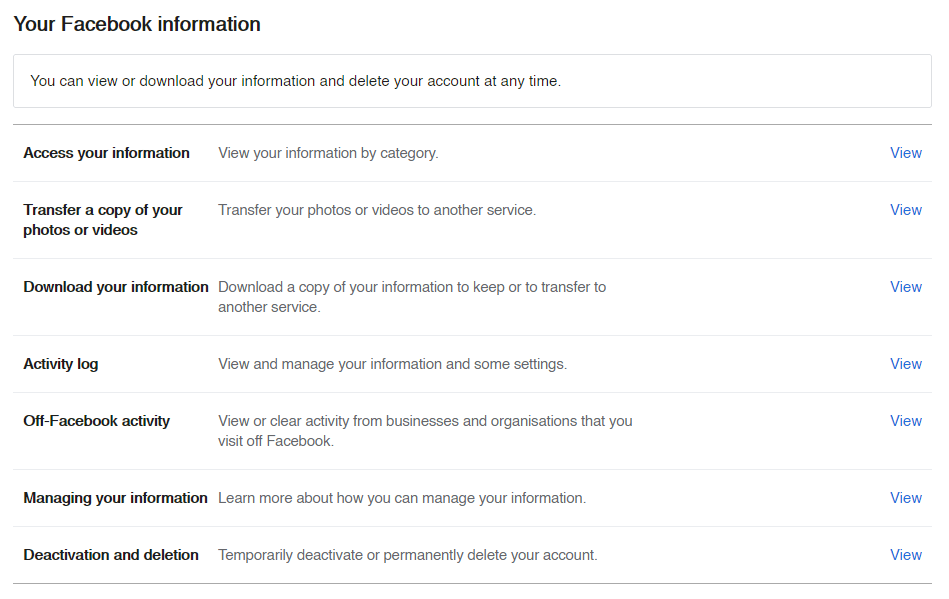The image size is (949, 599).
Task: Click View for Off-Facebook activity
Action: pyautogui.click(x=905, y=421)
